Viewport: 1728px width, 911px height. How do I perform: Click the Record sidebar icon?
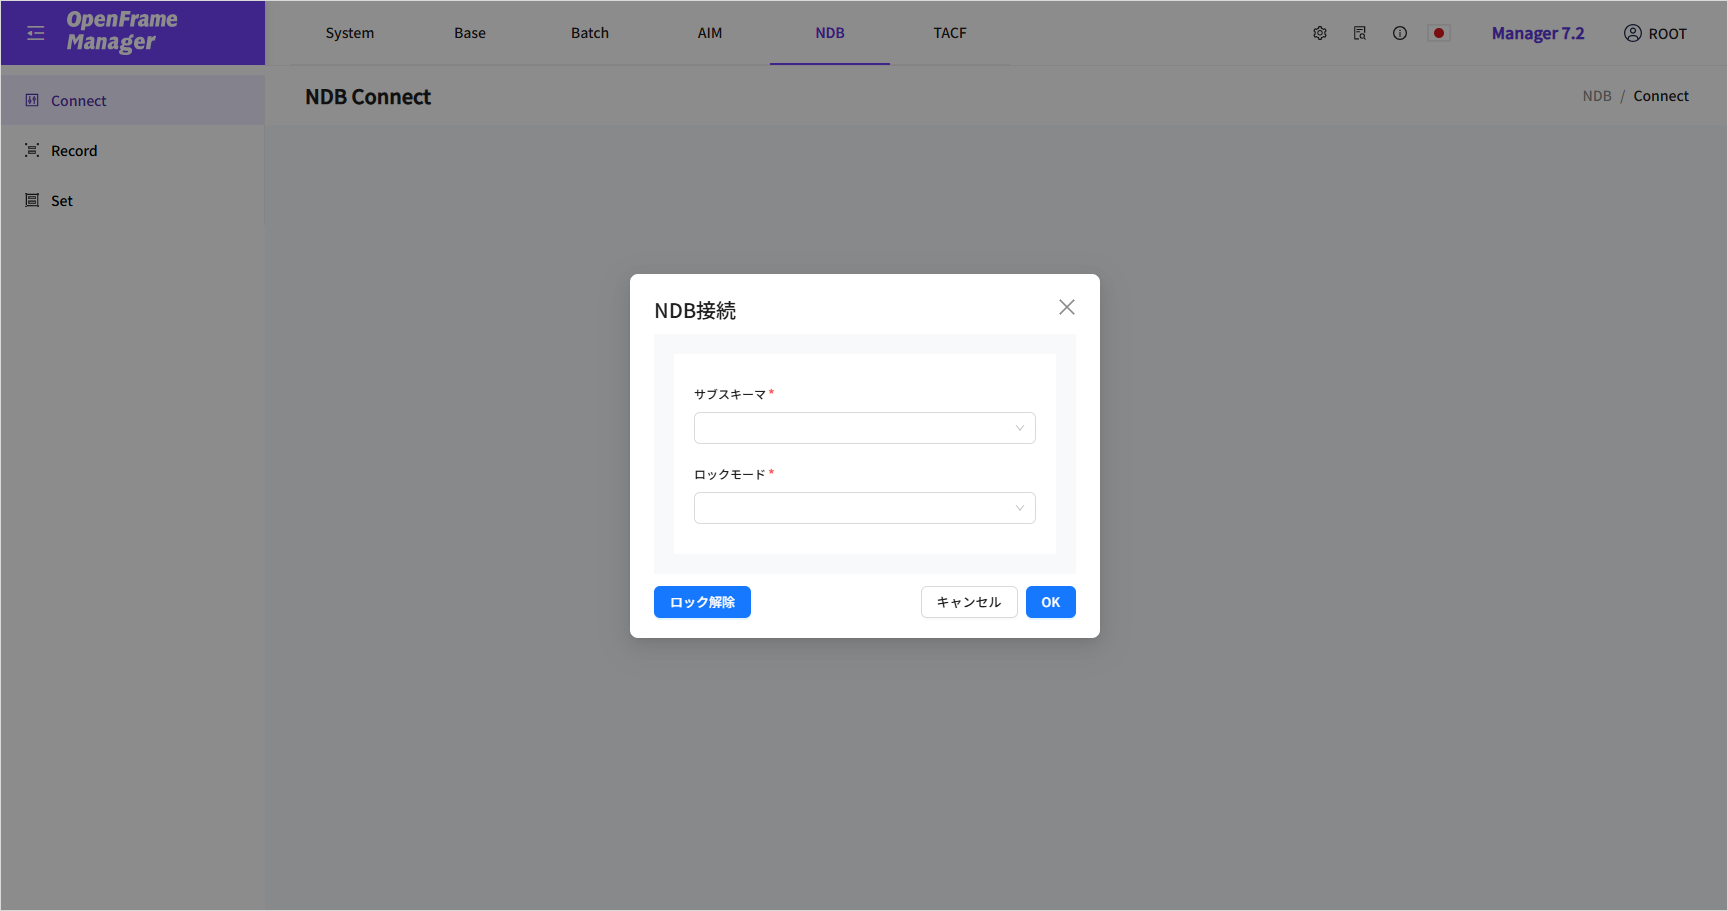point(32,150)
